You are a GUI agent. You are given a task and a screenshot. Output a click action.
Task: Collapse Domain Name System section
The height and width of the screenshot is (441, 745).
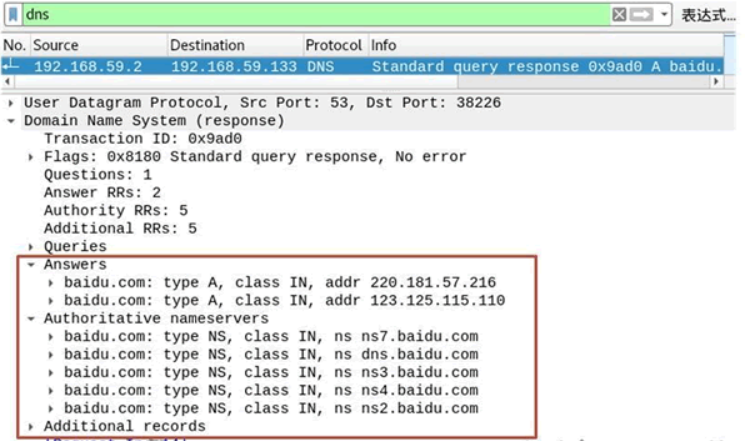pyautogui.click(x=11, y=121)
